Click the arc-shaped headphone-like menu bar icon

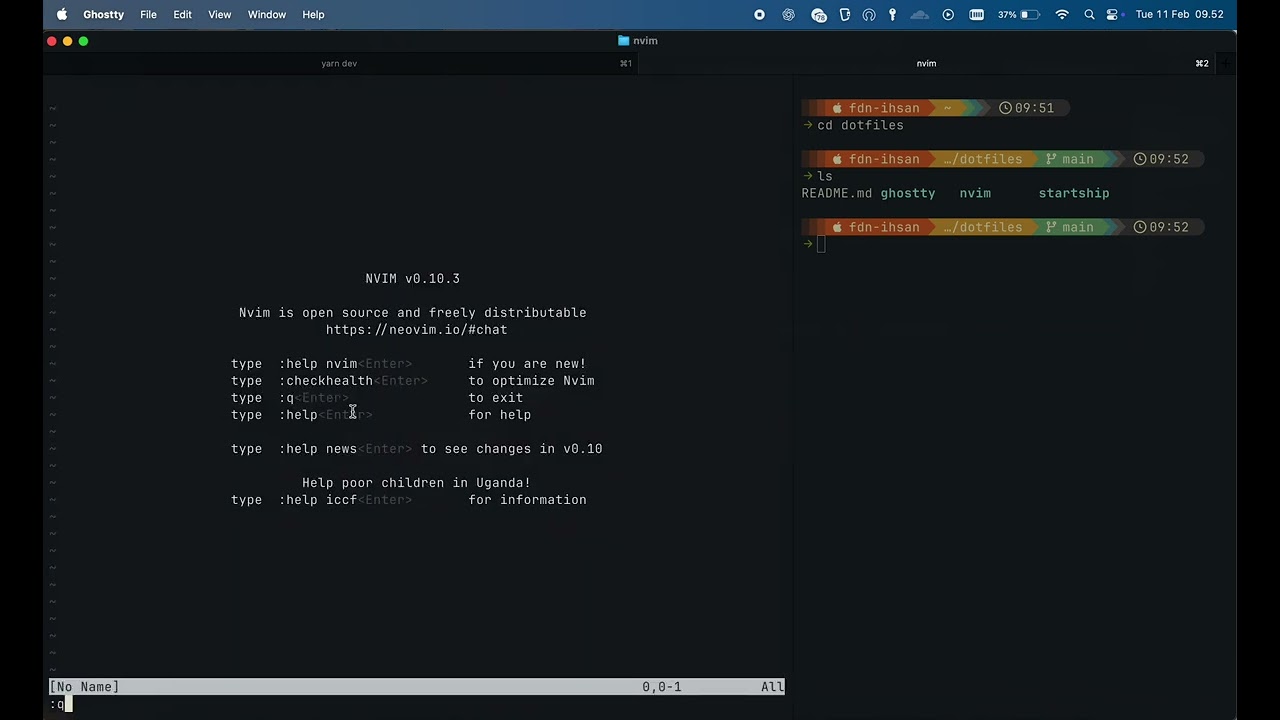click(868, 14)
